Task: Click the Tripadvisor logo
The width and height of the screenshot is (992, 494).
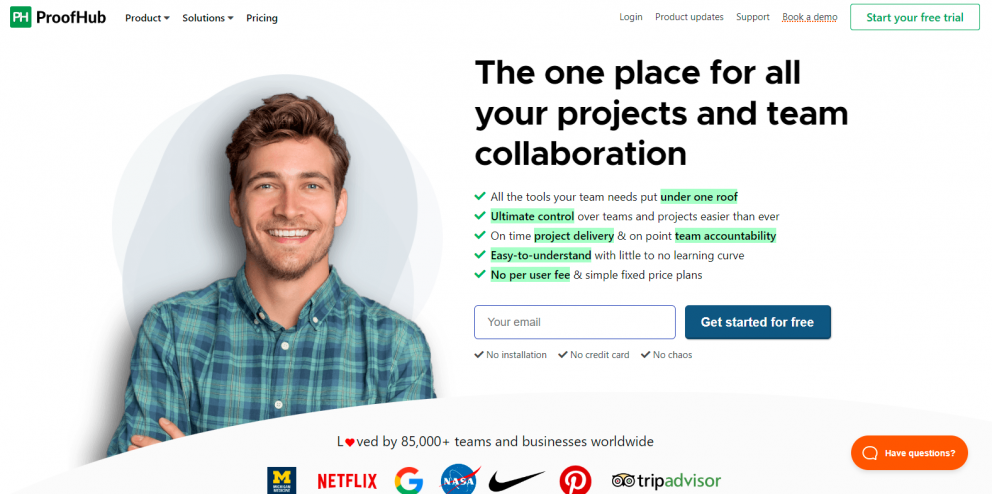Action: pos(666,480)
